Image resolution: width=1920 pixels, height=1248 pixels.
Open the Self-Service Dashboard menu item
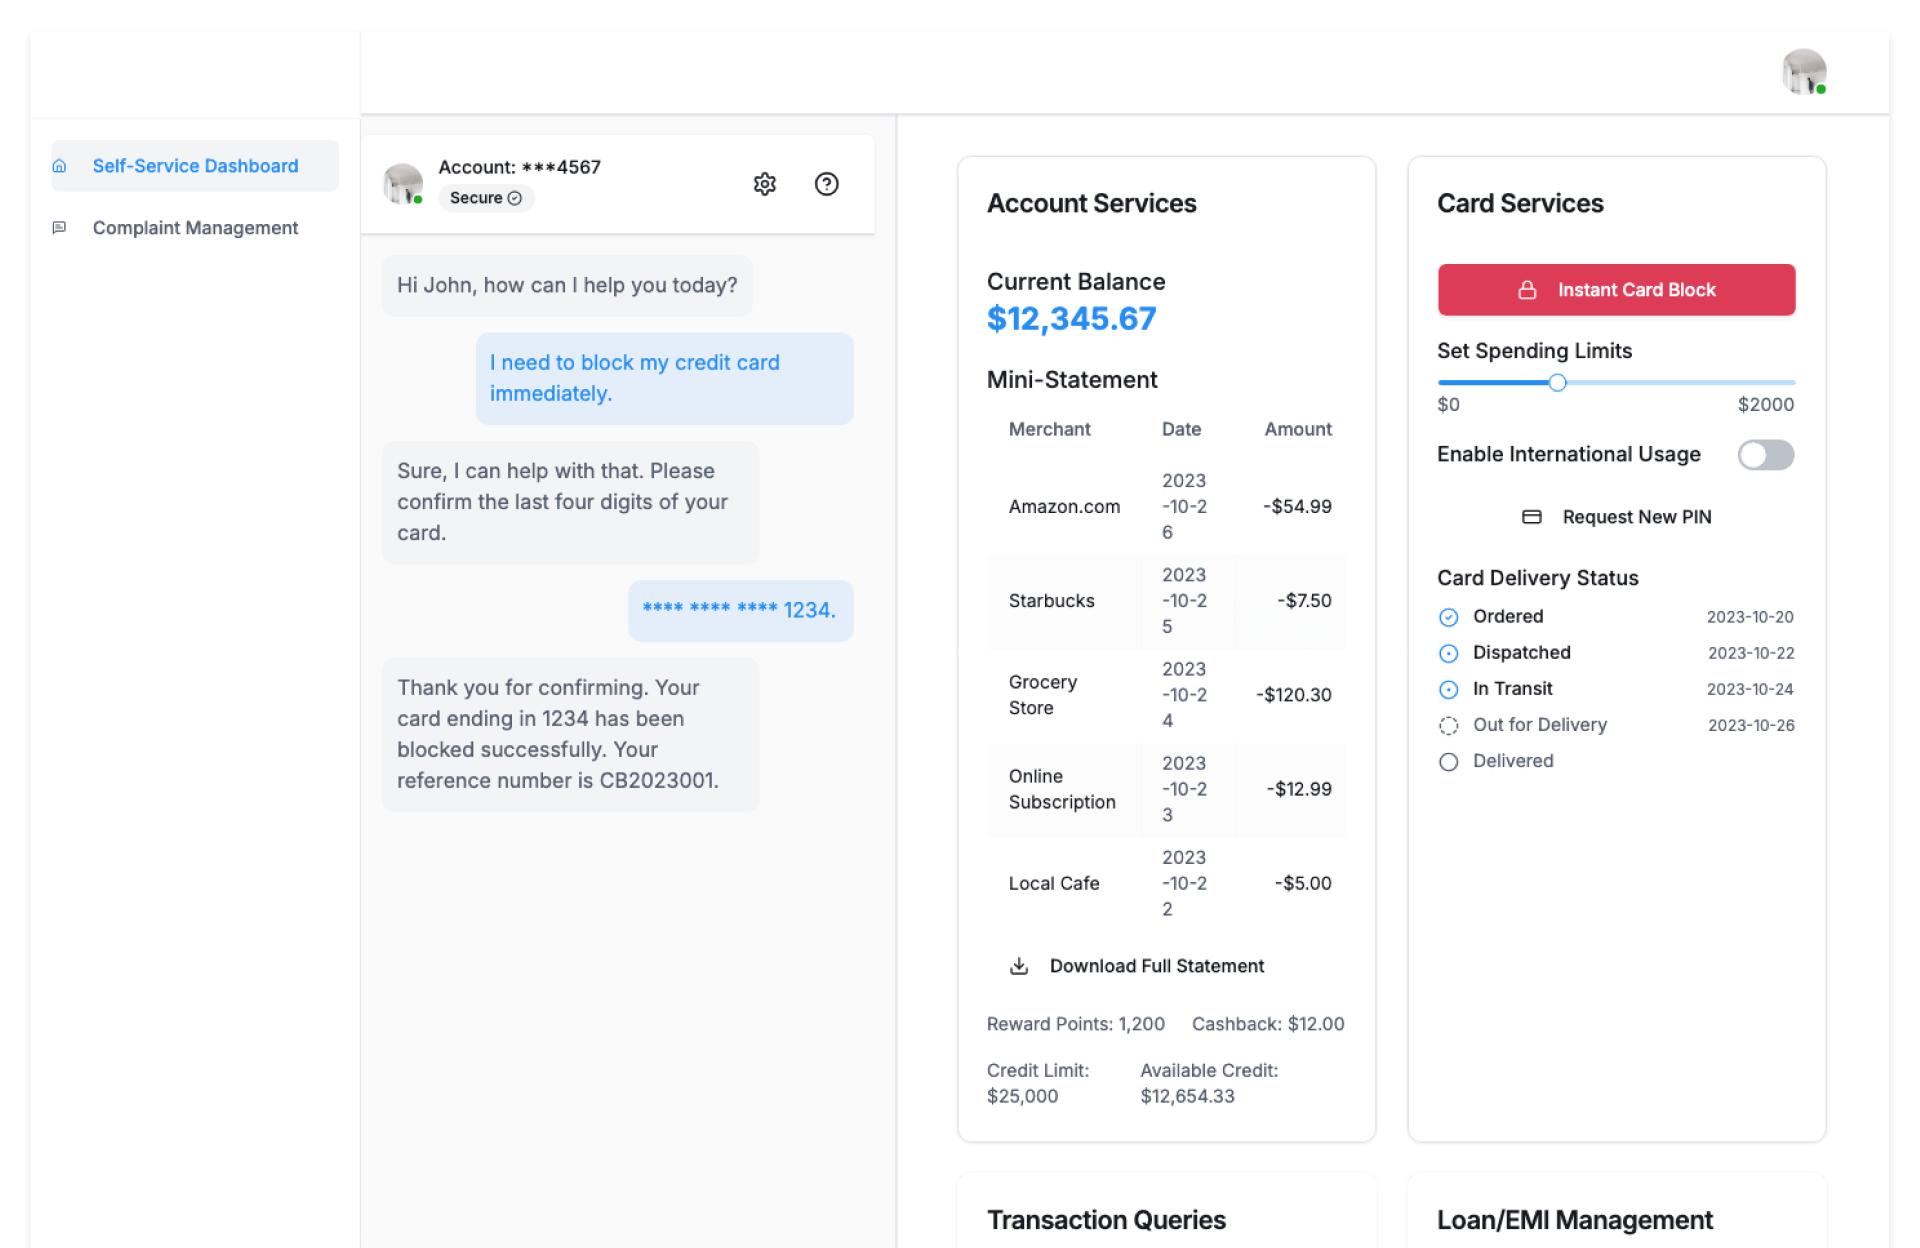click(195, 166)
